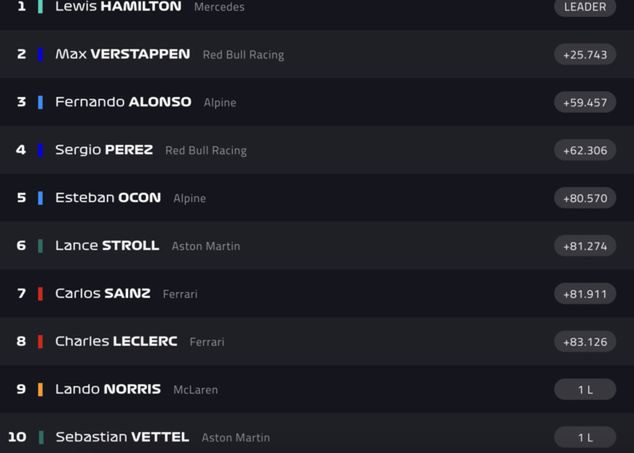This screenshot has width=634, height=453.
Task: Click the +25.743 gap badge
Action: [585, 54]
